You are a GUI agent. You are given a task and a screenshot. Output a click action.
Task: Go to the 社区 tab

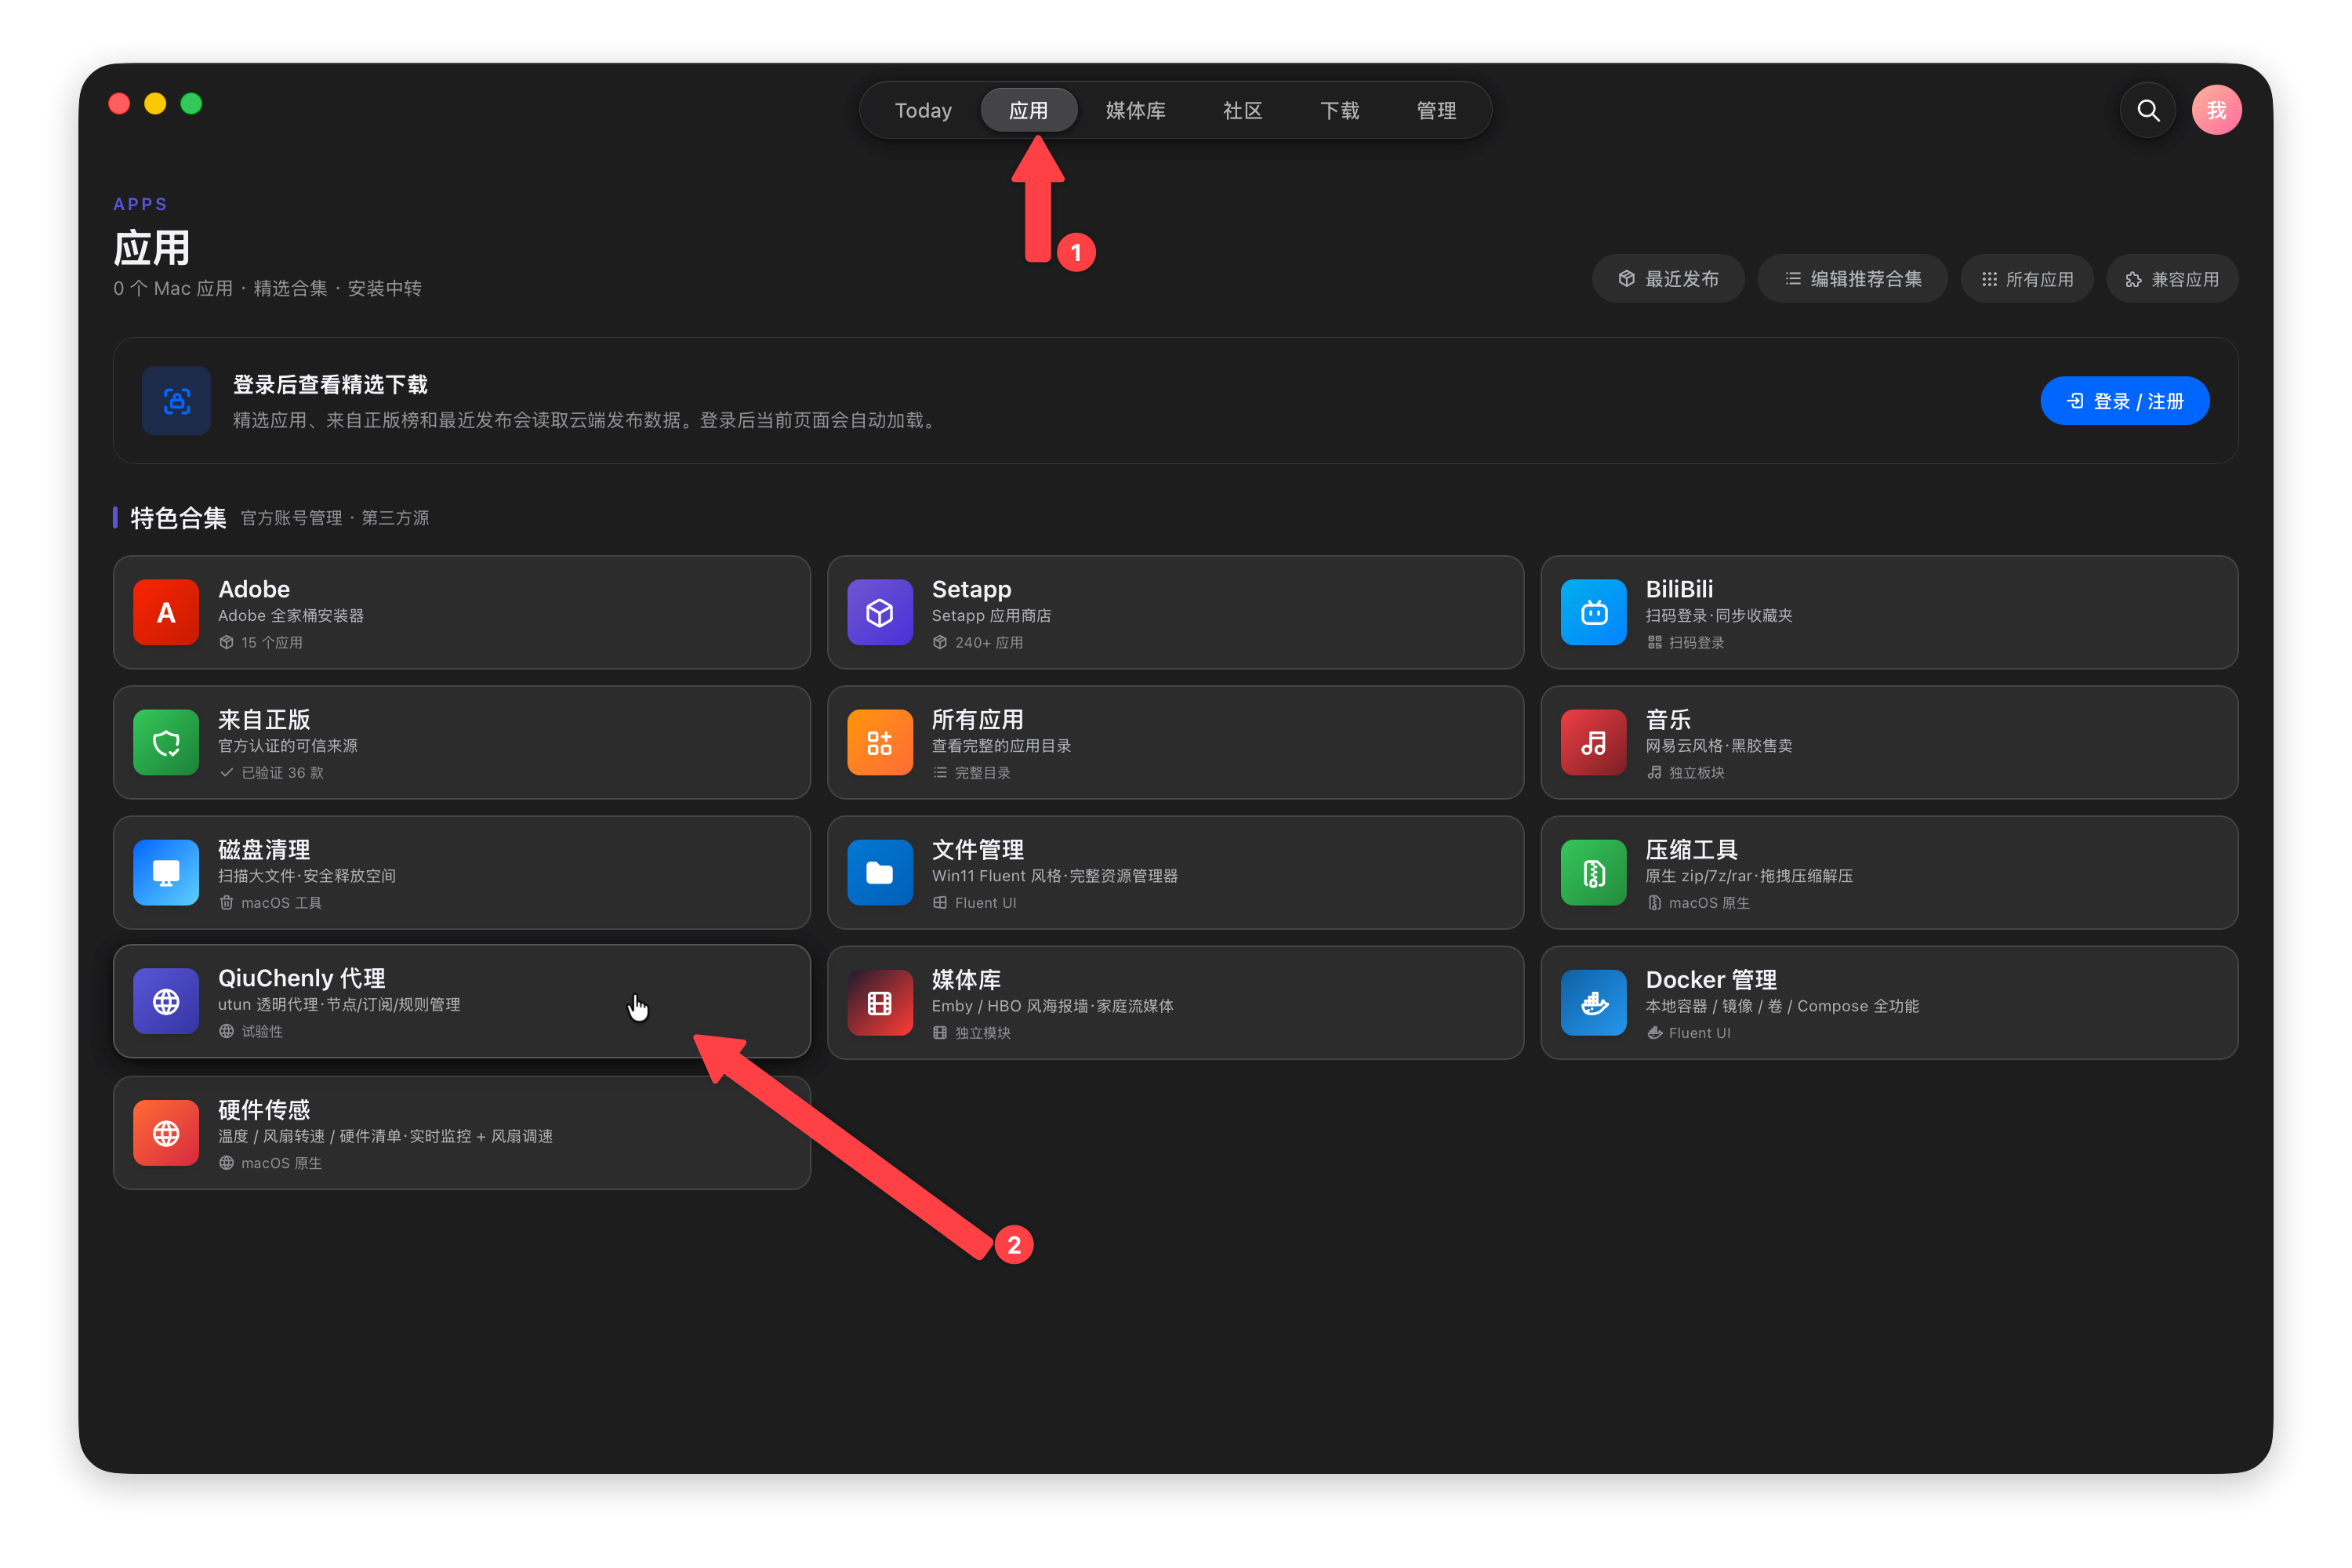coord(1242,110)
